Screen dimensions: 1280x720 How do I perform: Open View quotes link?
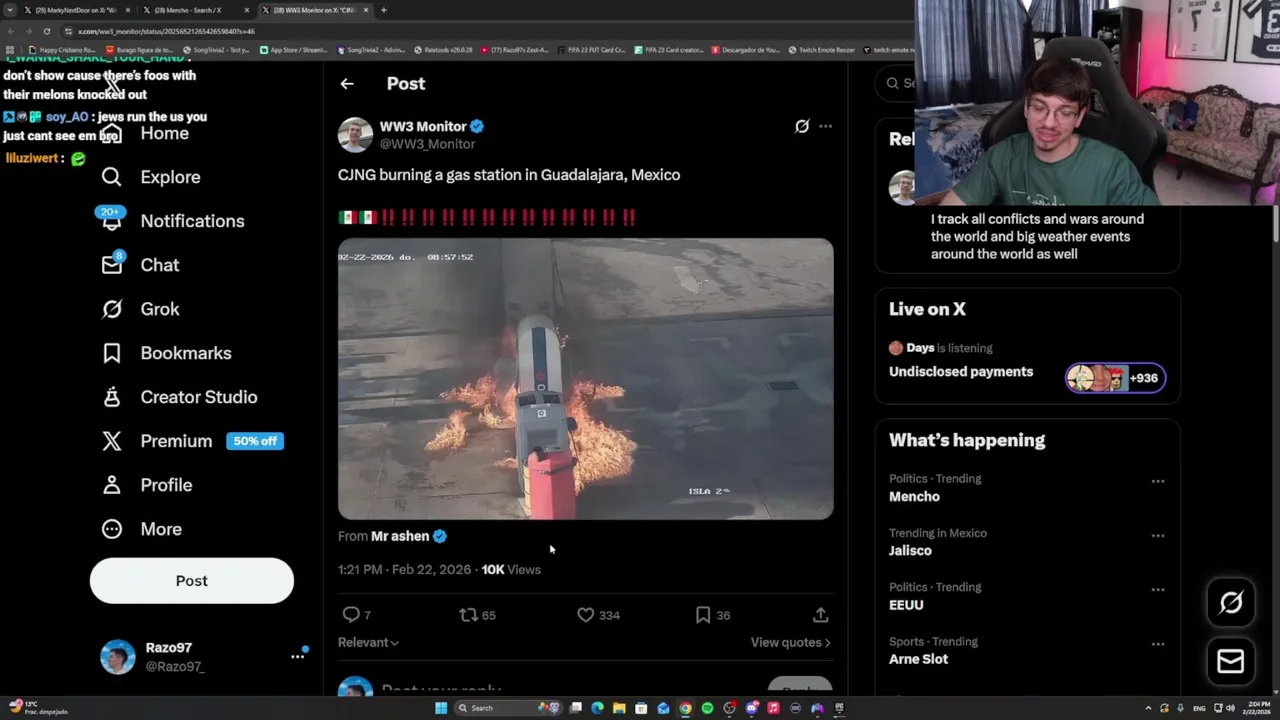[791, 642]
